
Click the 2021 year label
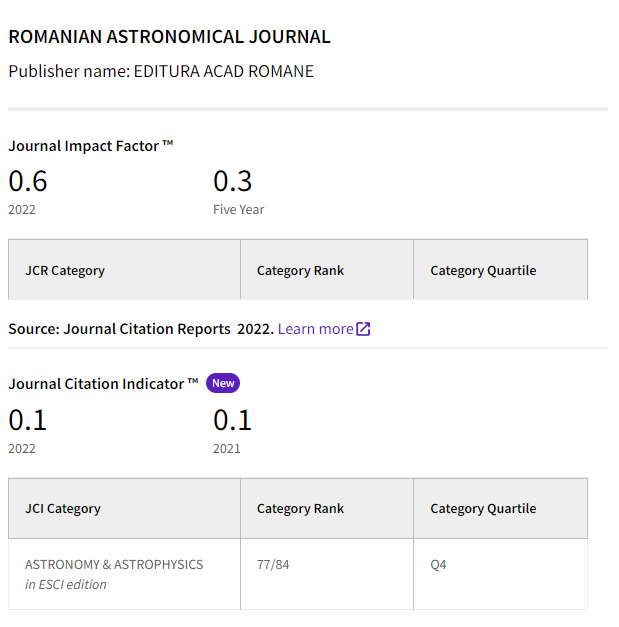click(226, 449)
